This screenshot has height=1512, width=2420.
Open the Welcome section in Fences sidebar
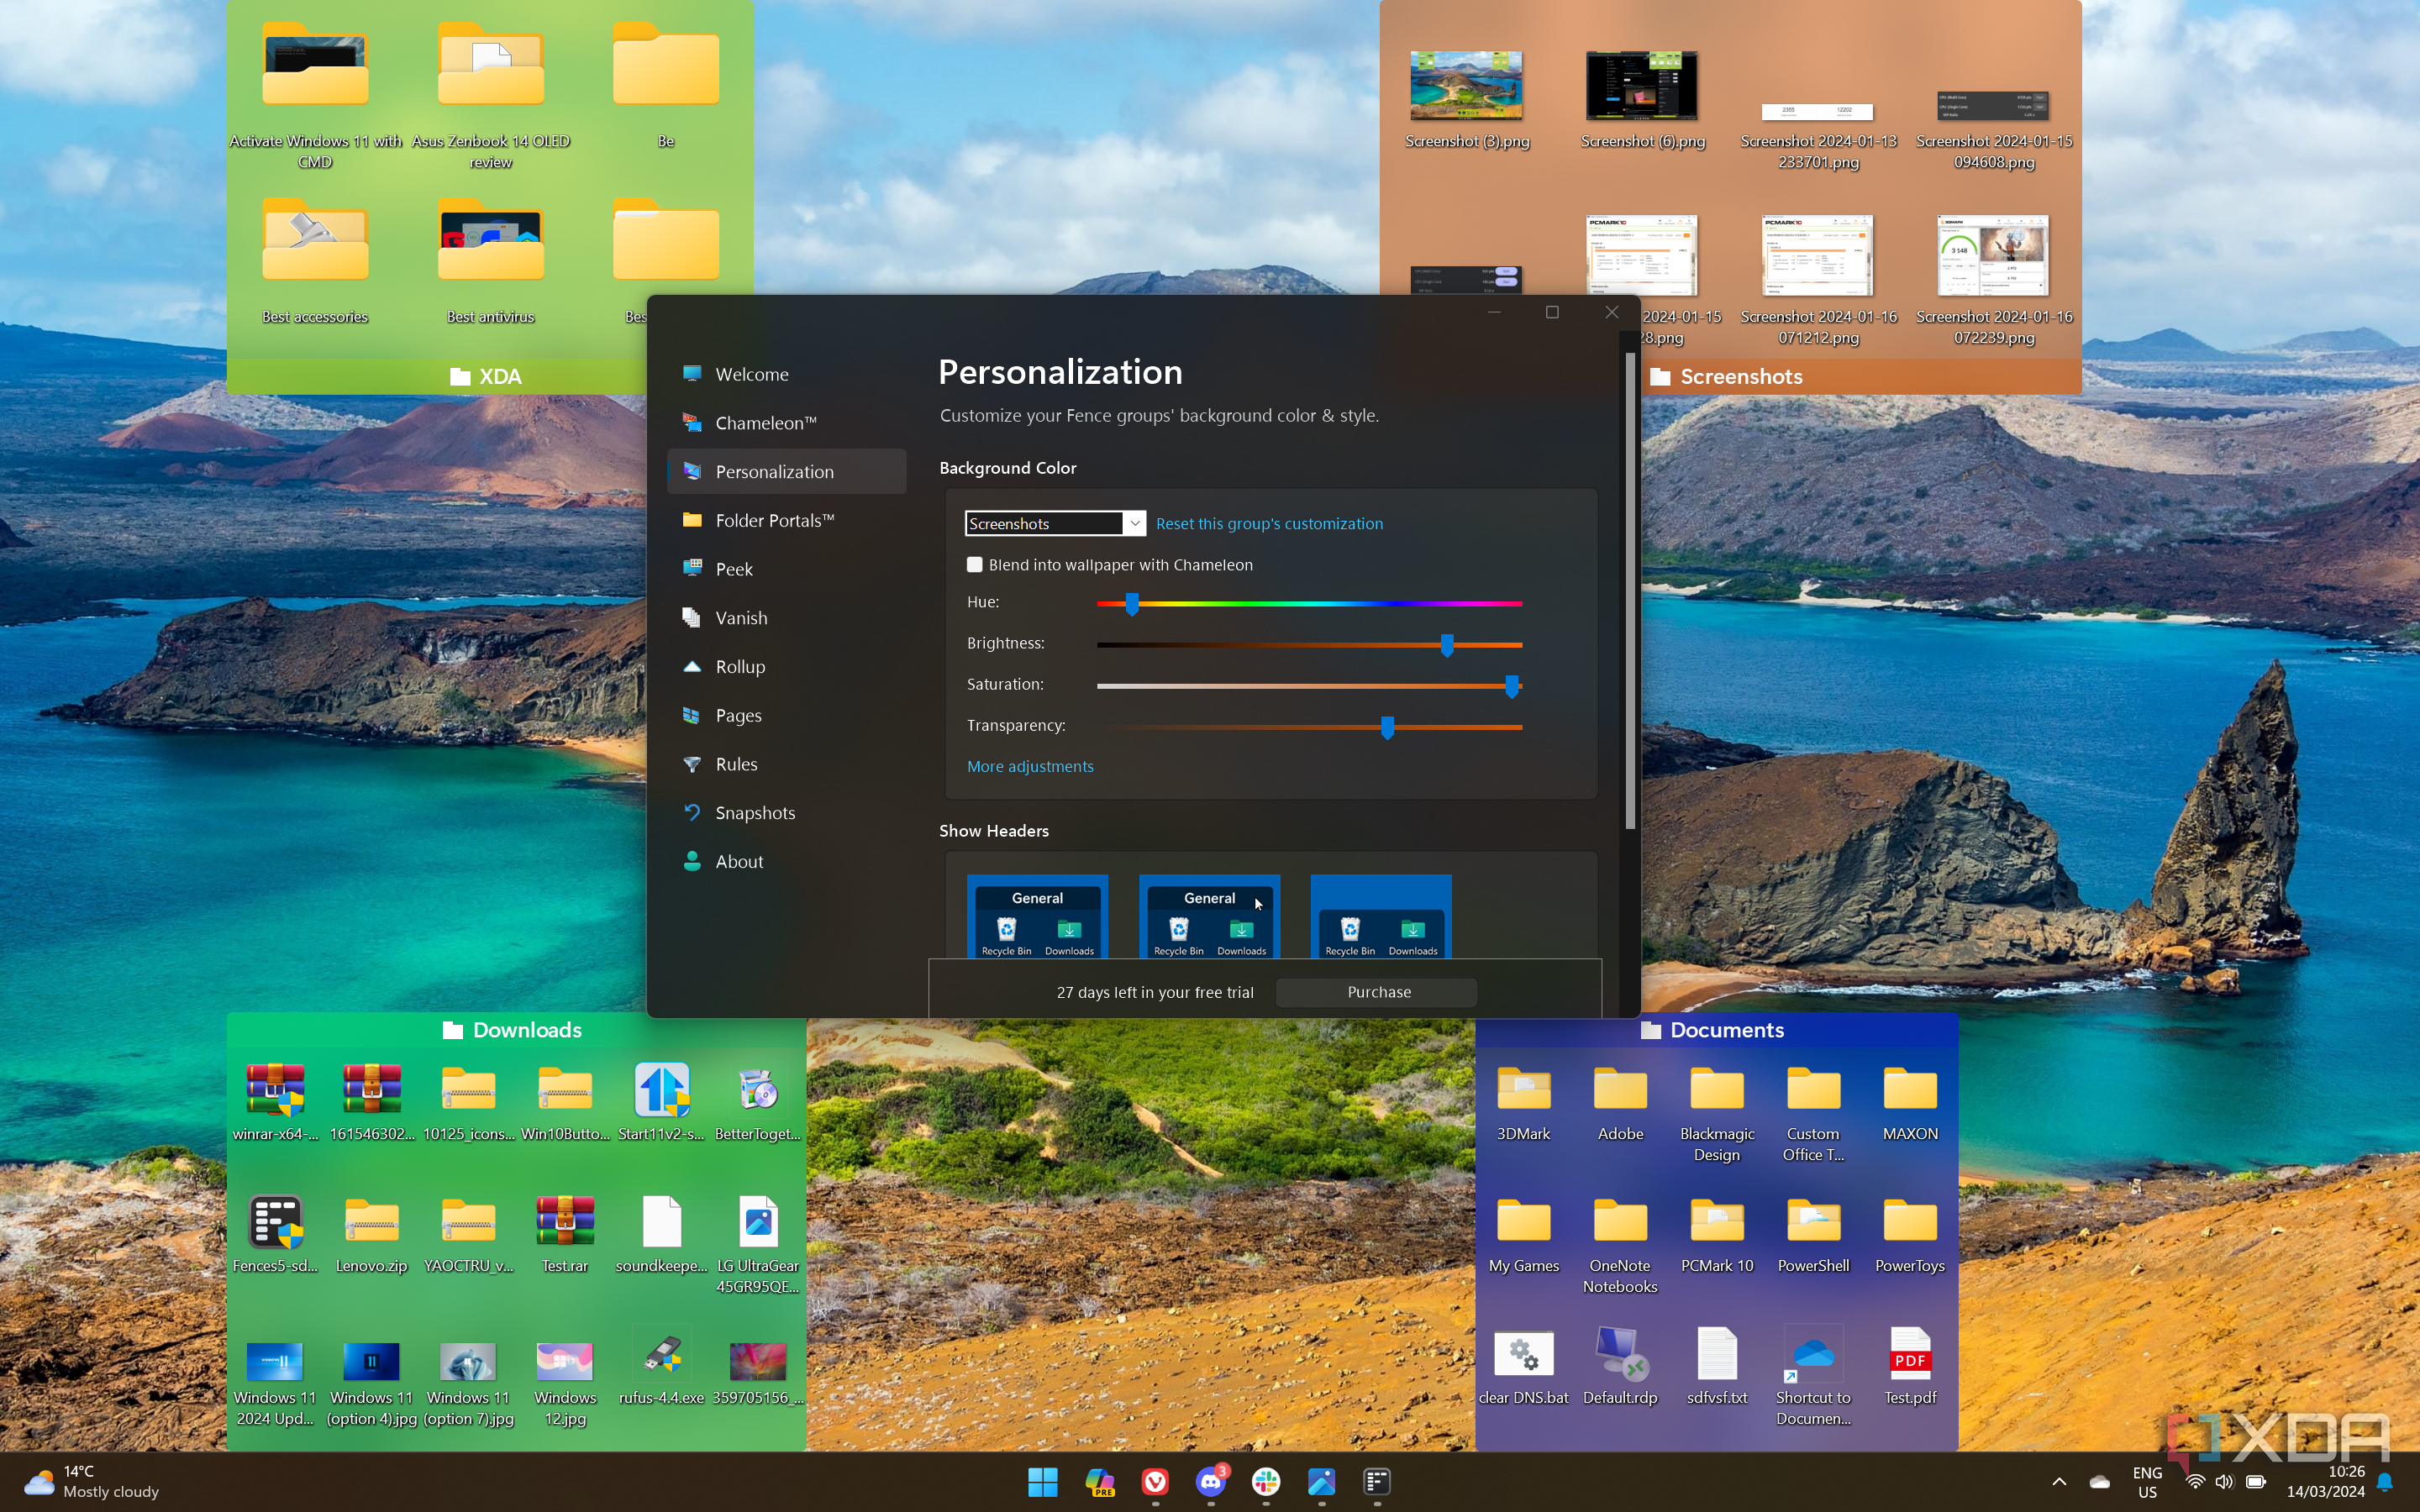(x=787, y=374)
